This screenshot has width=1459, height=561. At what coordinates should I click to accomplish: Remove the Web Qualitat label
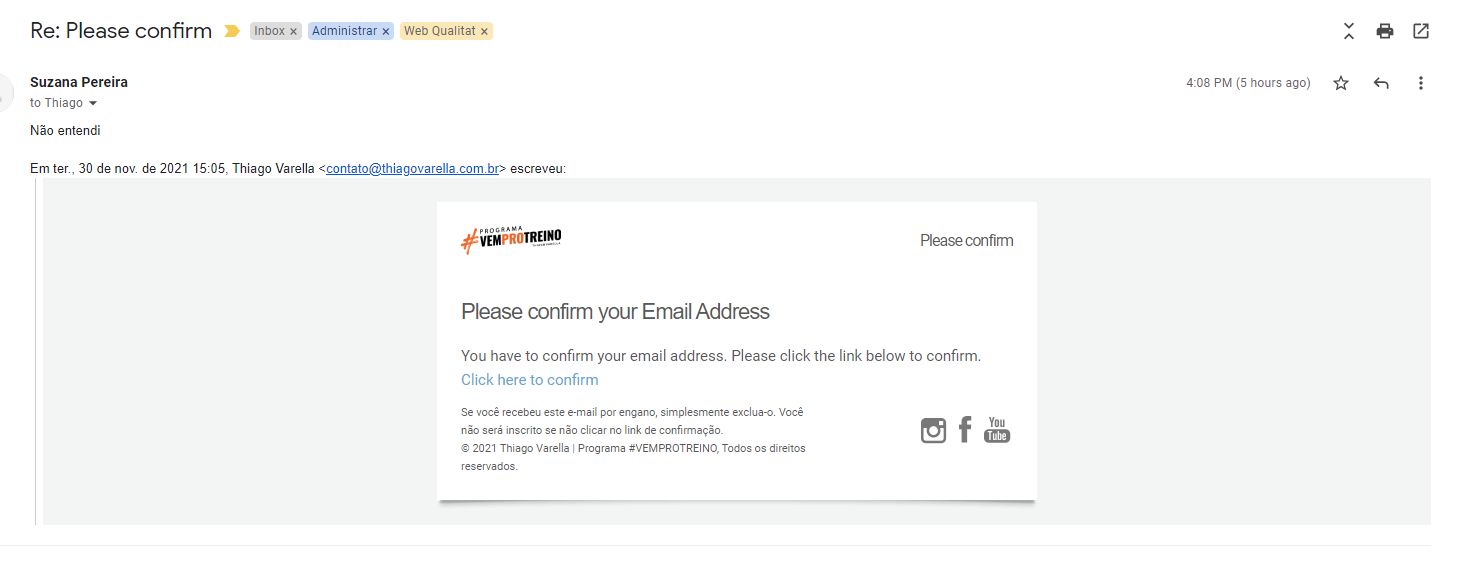[x=484, y=32]
